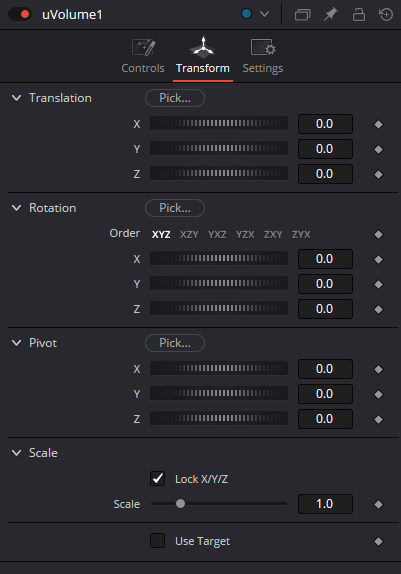Collapse the Pivot section
The image size is (401, 574).
(x=16, y=343)
